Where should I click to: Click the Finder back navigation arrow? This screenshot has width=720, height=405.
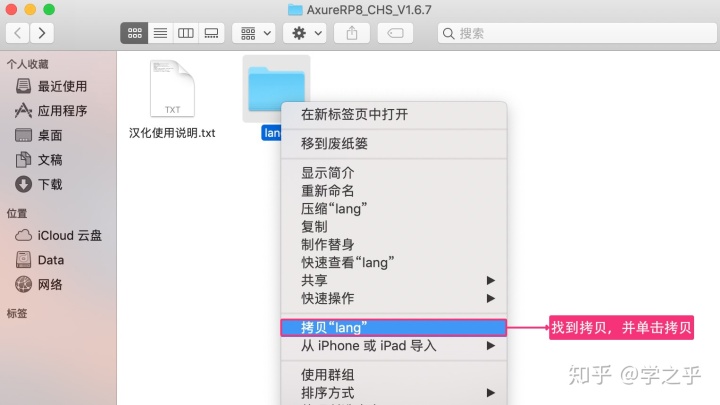tap(18, 33)
